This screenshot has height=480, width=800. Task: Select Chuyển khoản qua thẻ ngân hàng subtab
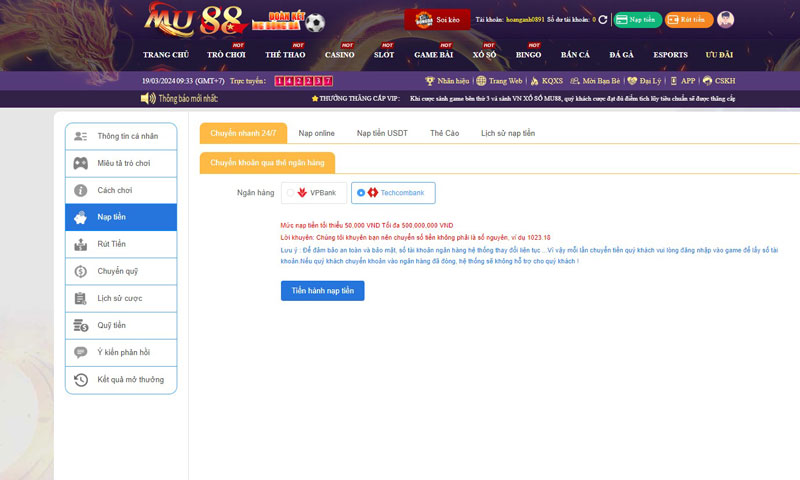pos(267,163)
